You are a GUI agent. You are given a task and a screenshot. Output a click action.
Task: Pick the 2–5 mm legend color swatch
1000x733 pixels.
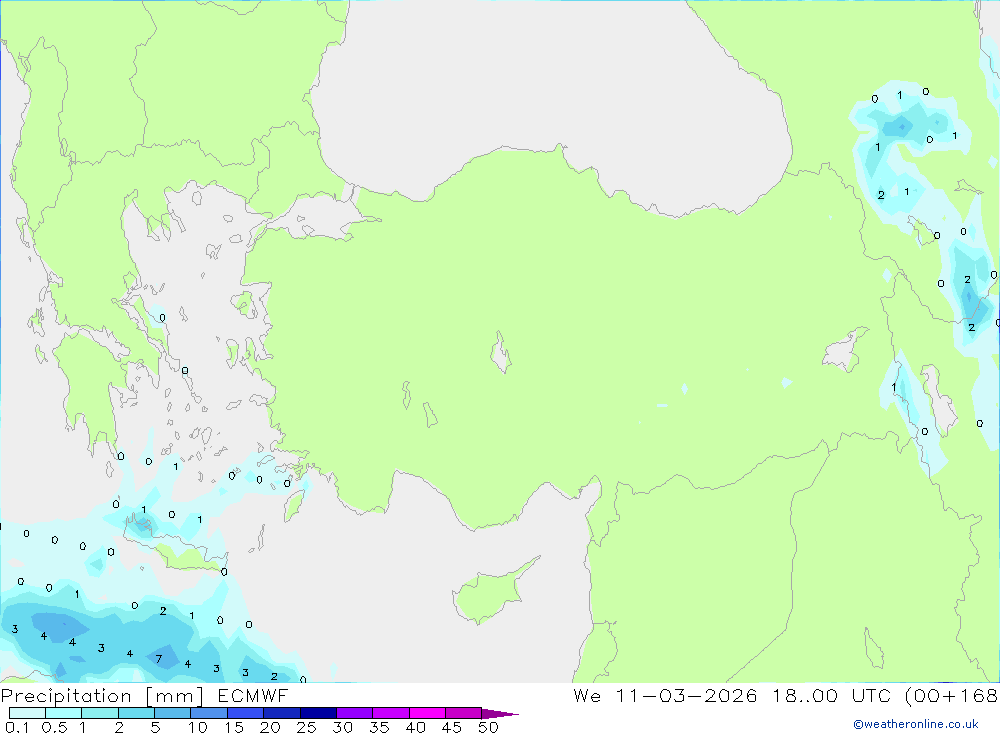click(x=136, y=713)
